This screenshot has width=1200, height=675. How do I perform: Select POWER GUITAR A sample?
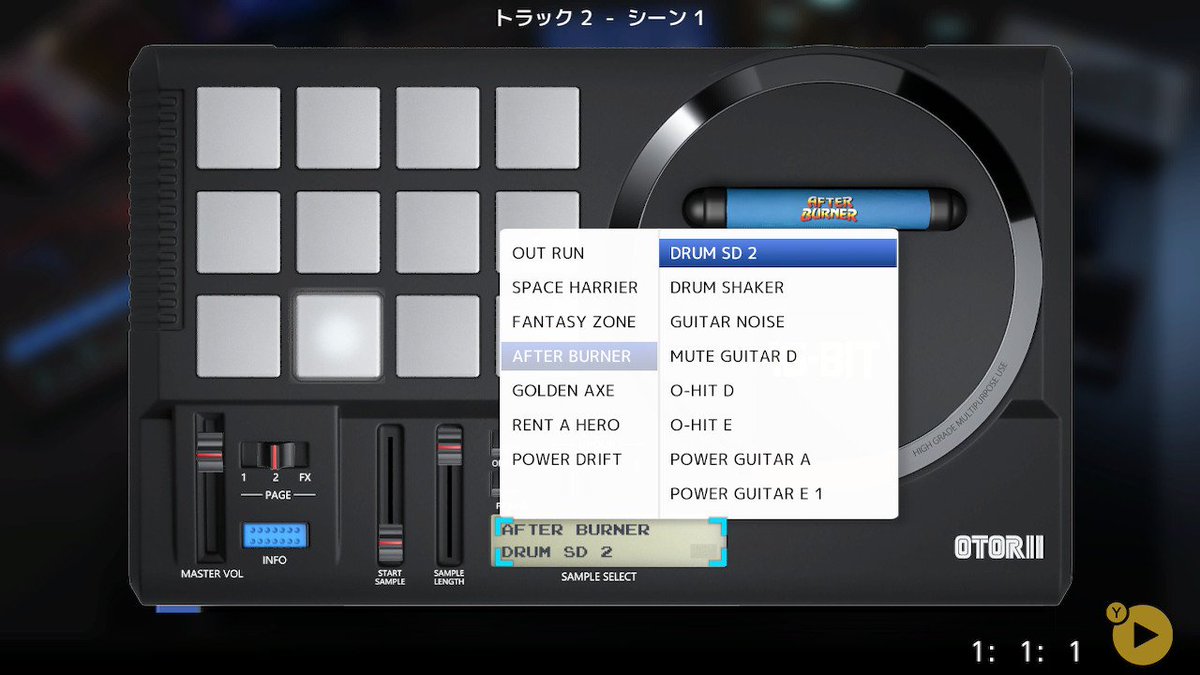(x=778, y=460)
